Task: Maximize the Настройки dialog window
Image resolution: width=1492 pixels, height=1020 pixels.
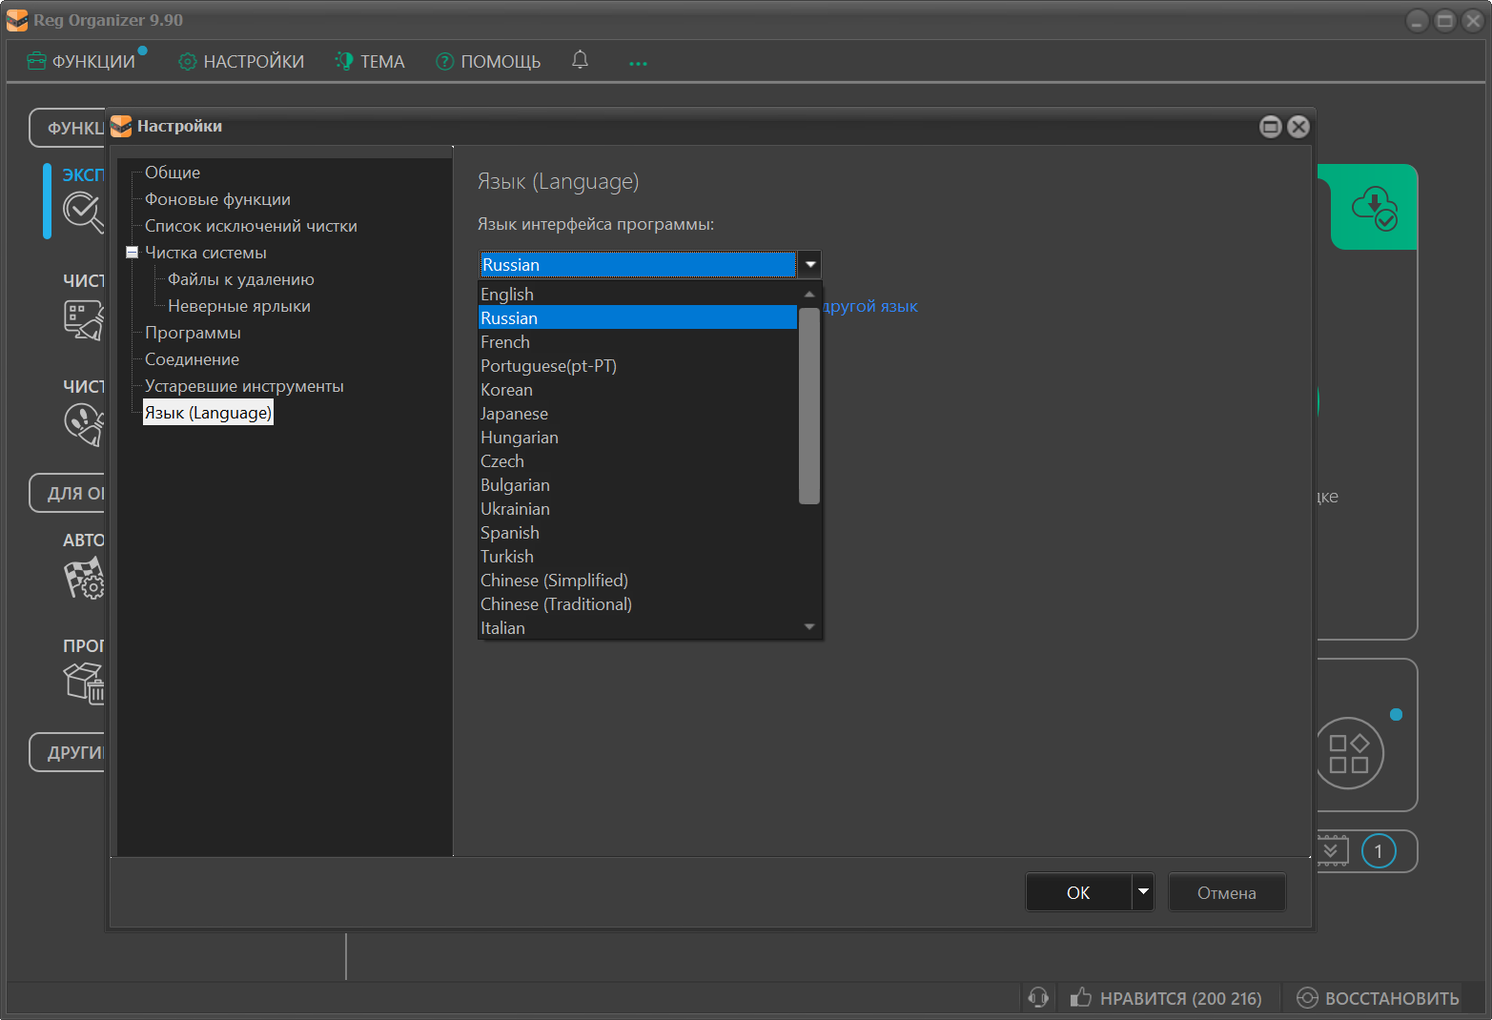Action: click(1270, 126)
